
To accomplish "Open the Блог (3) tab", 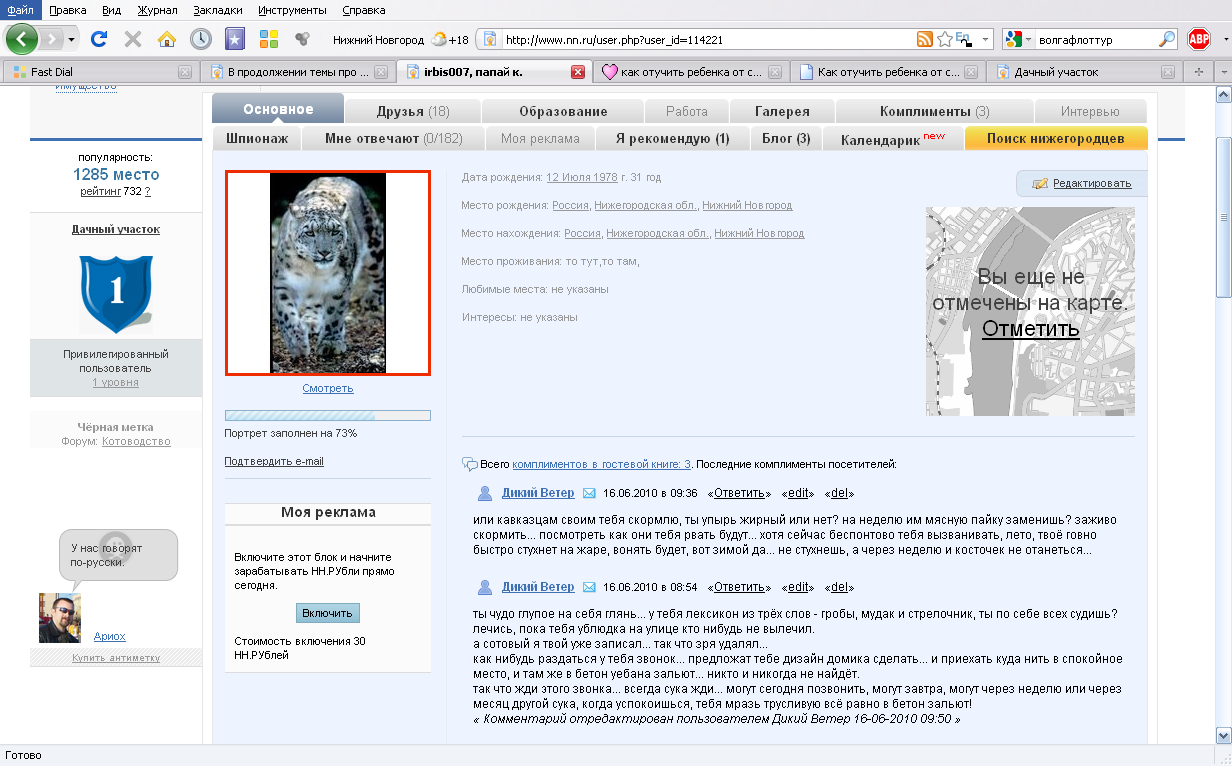I will 786,139.
